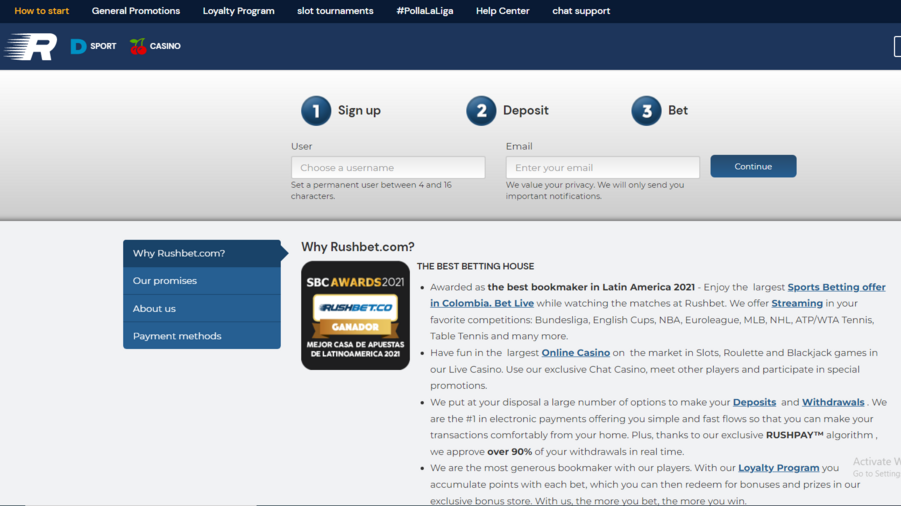Open slot tournaments page
Image resolution: width=901 pixels, height=506 pixels.
pyautogui.click(x=335, y=11)
